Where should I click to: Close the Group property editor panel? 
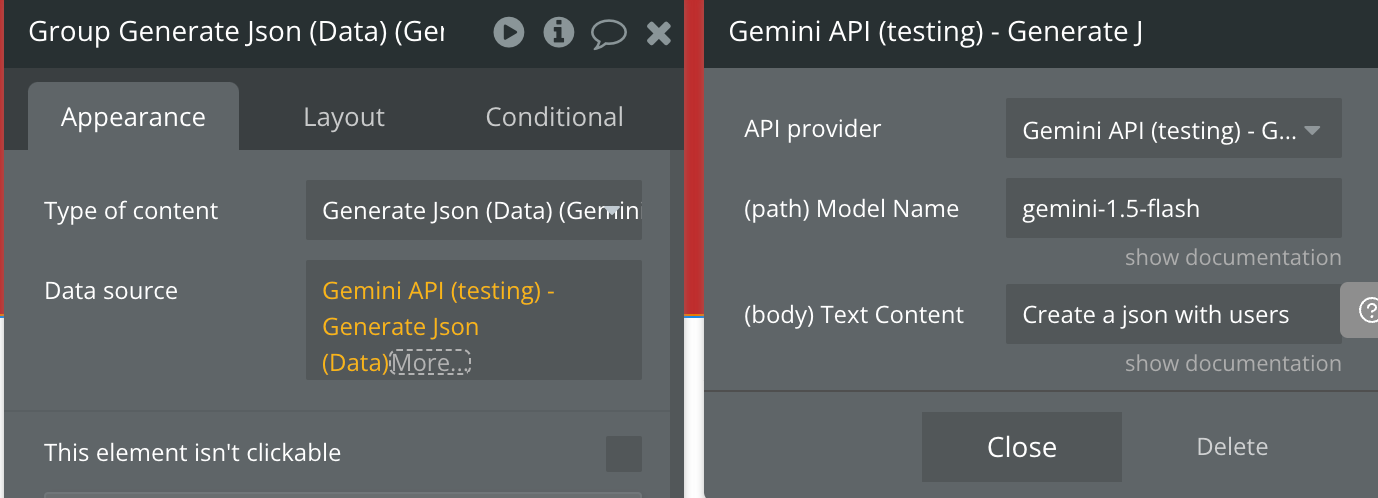click(659, 34)
